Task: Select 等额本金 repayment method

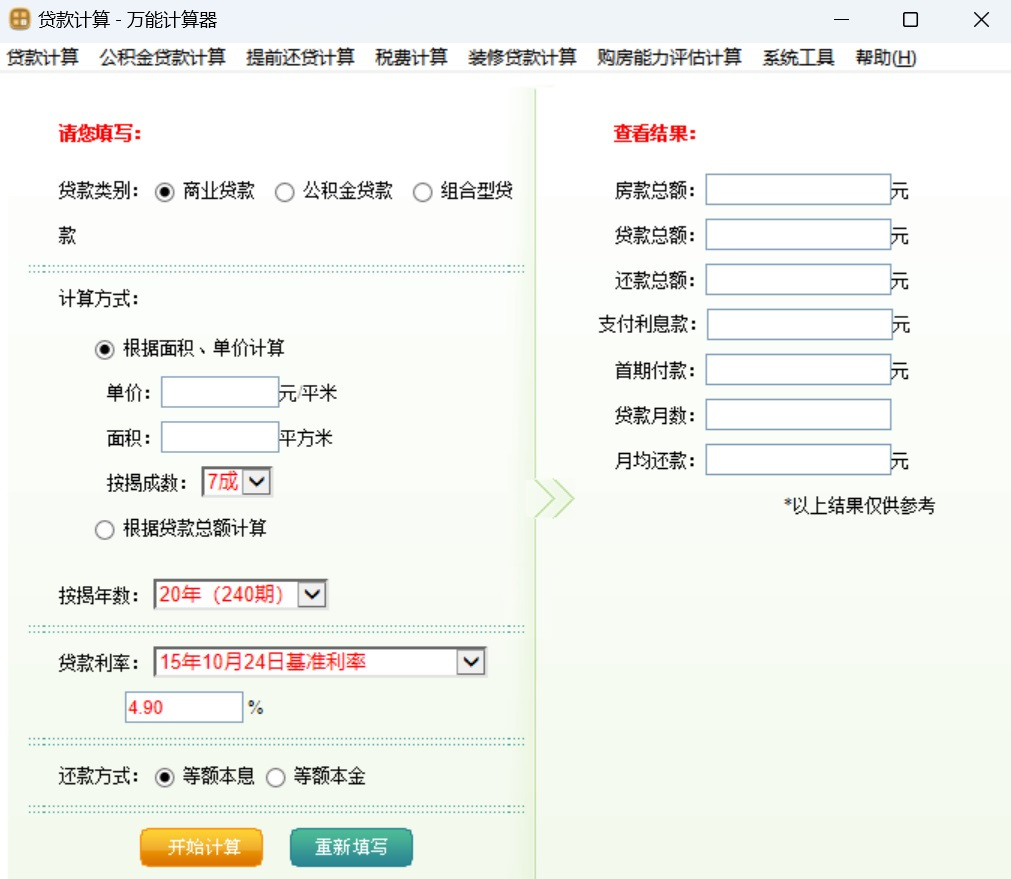Action: (276, 778)
